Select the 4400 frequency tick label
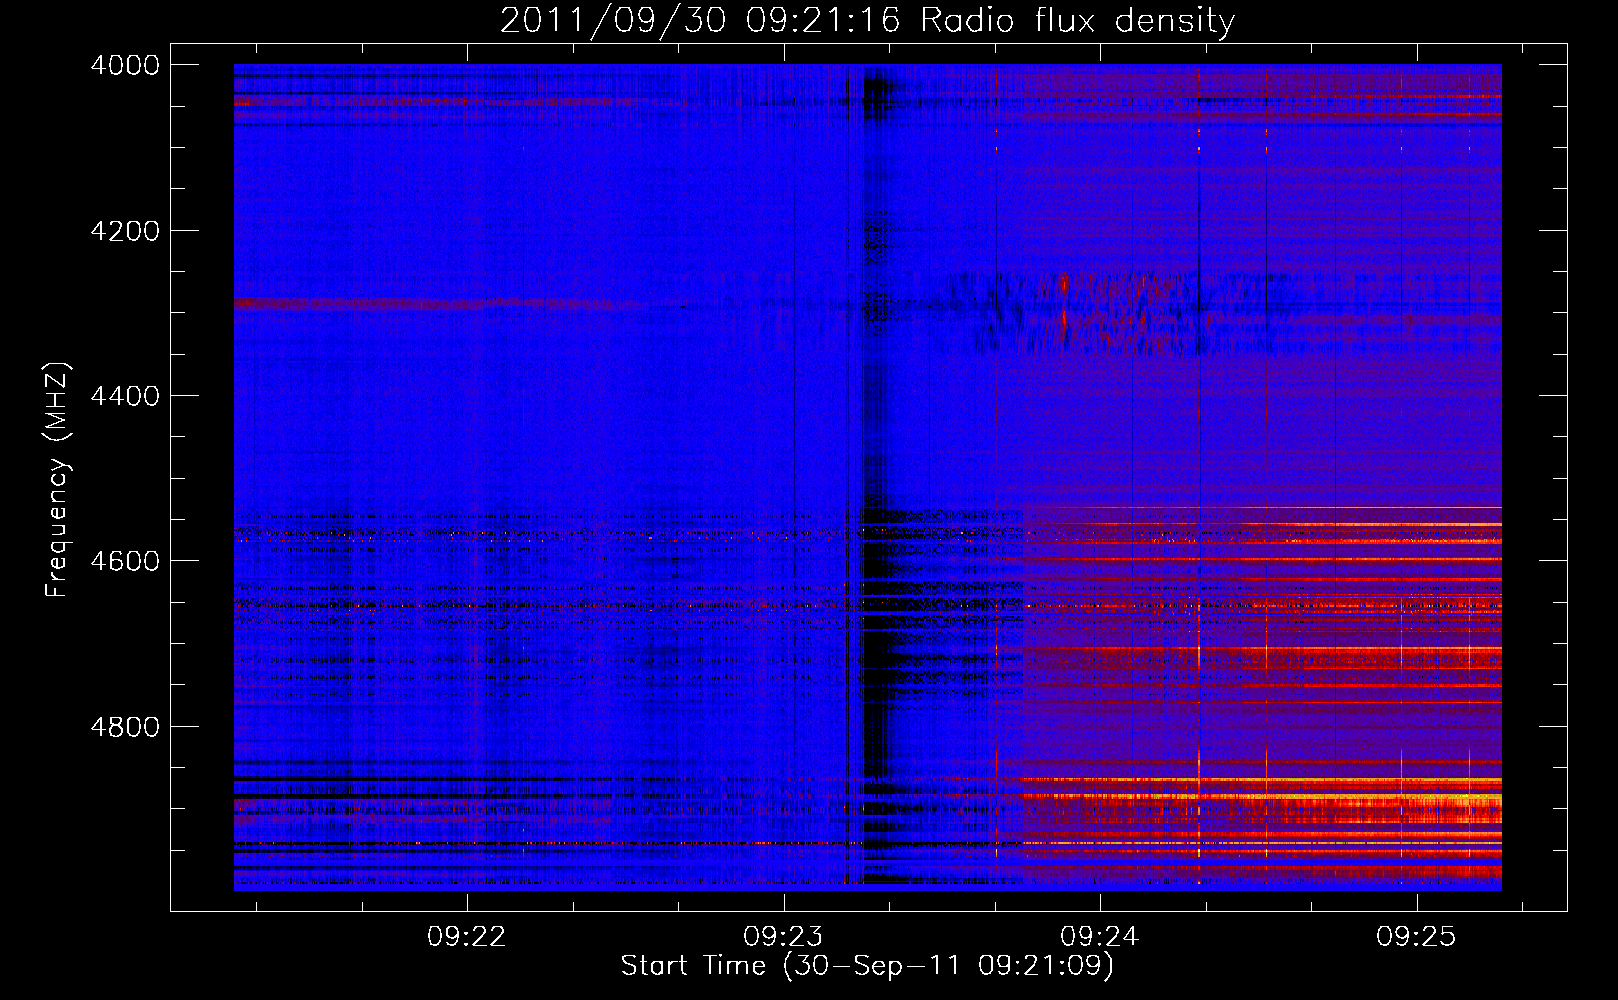This screenshot has width=1618, height=1000. click(x=125, y=396)
